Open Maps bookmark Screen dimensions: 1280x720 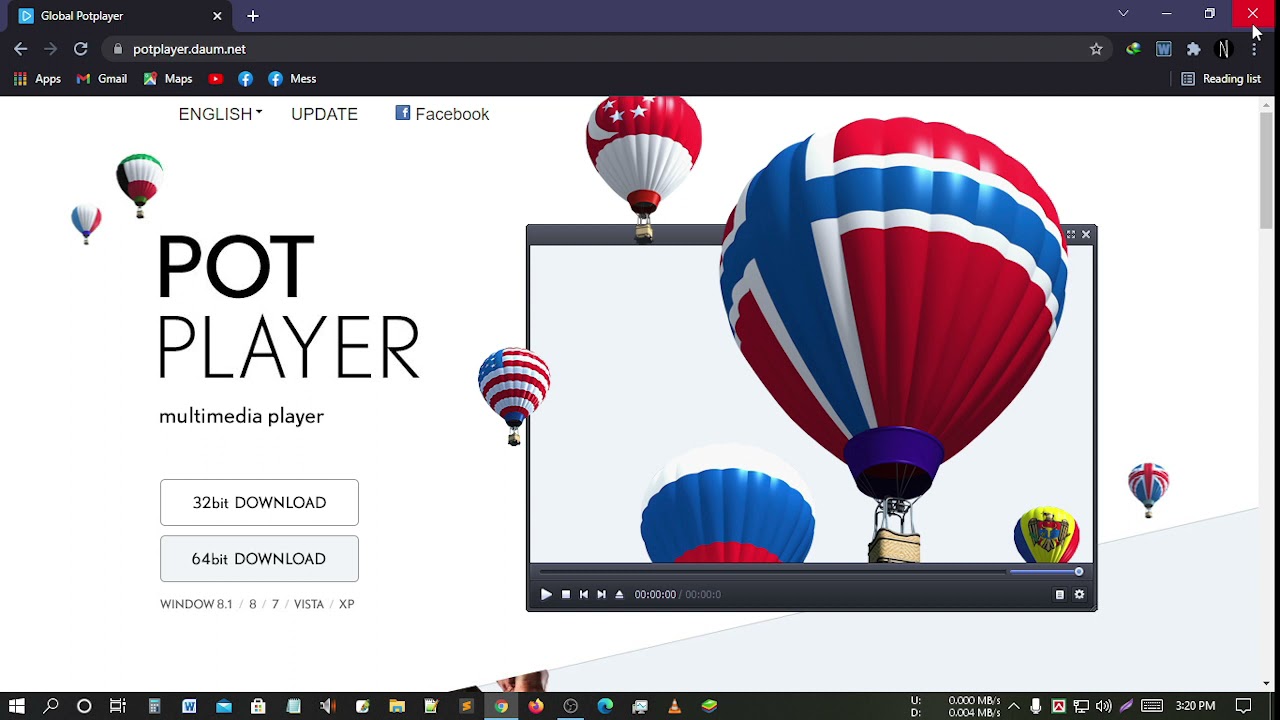pos(168,79)
